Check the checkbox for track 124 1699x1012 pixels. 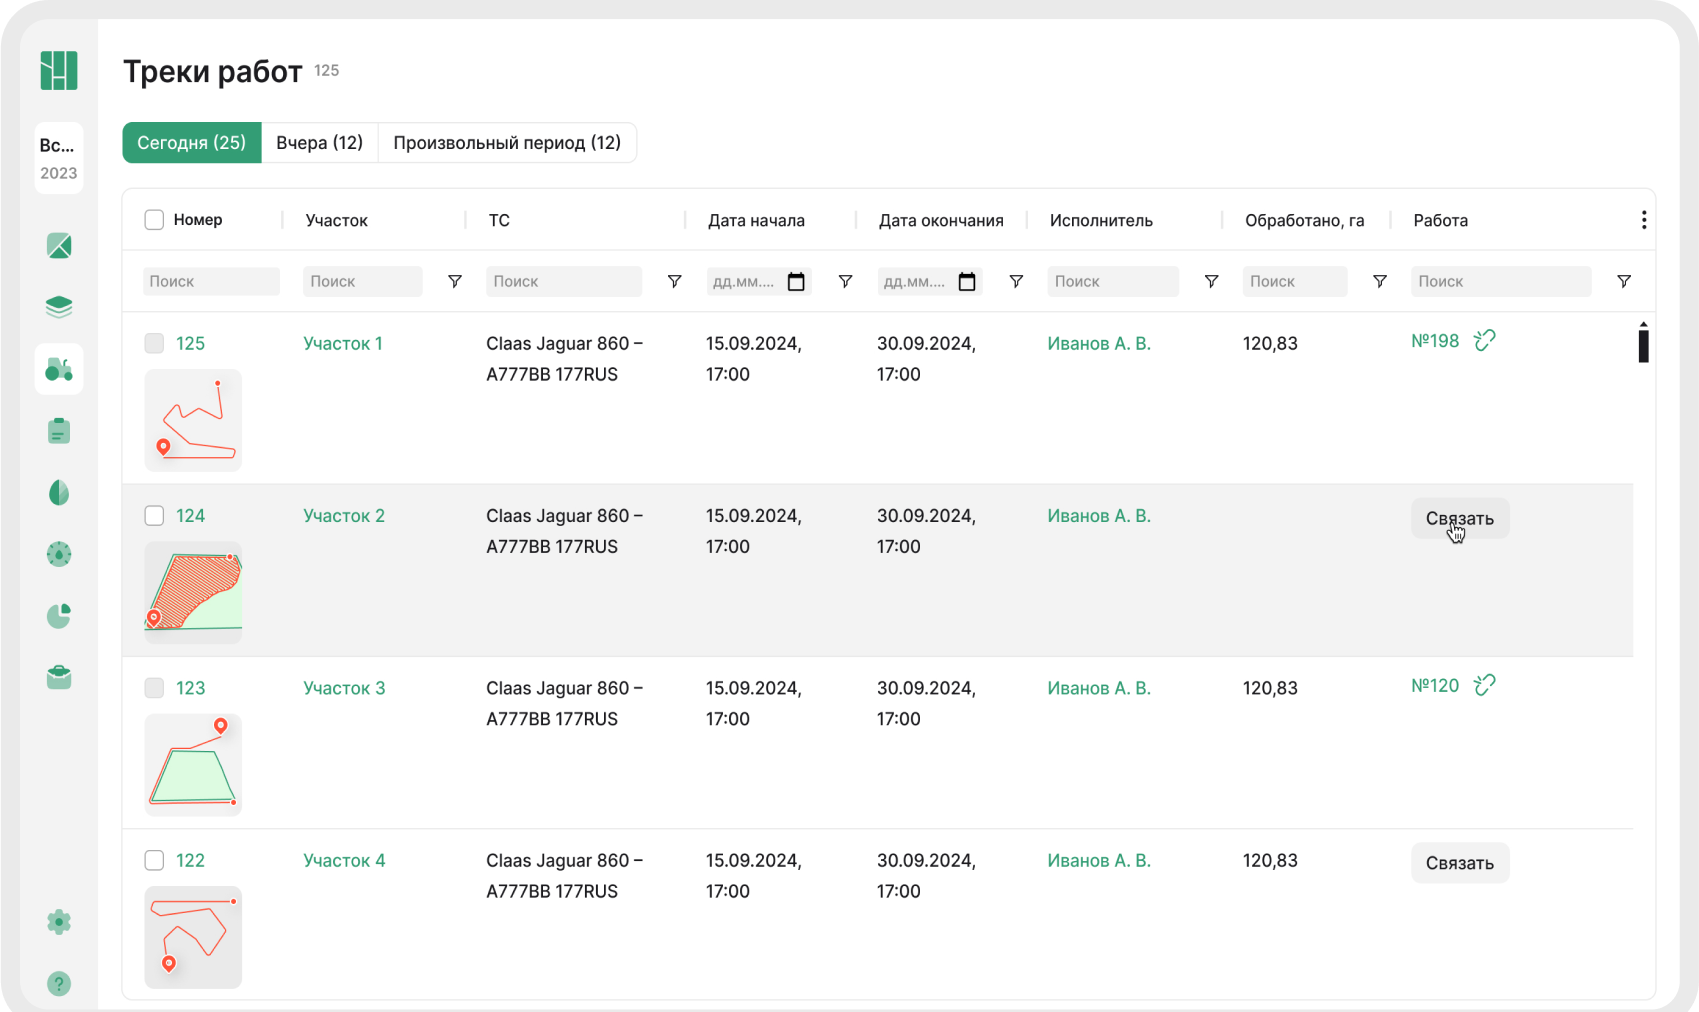tap(154, 516)
